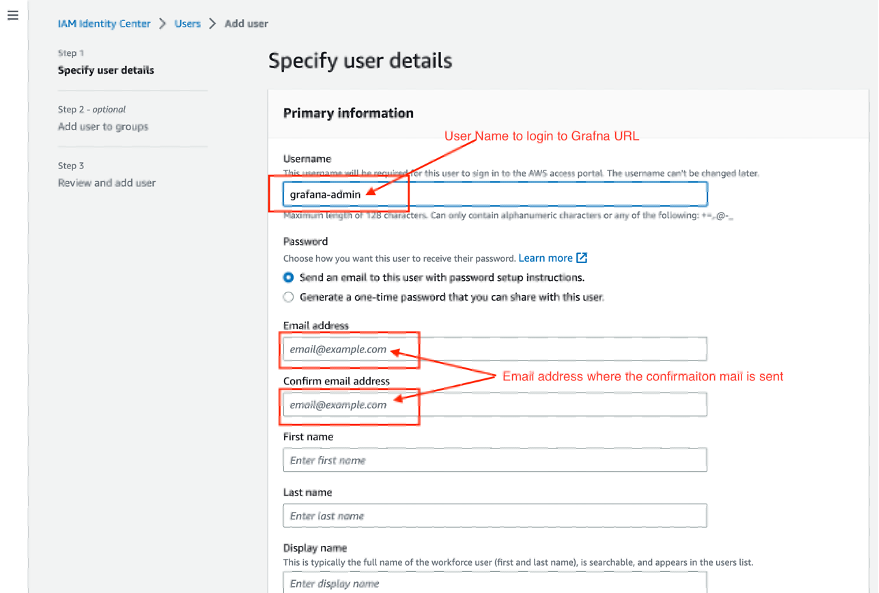Select Step 2 Add user to groups
The height and width of the screenshot is (593, 879).
(105, 127)
